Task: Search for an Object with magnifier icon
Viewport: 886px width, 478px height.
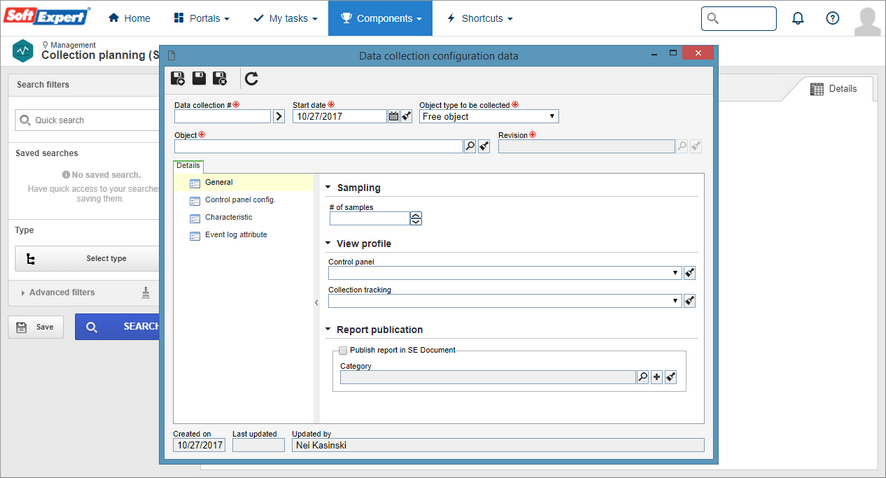Action: pyautogui.click(x=470, y=146)
